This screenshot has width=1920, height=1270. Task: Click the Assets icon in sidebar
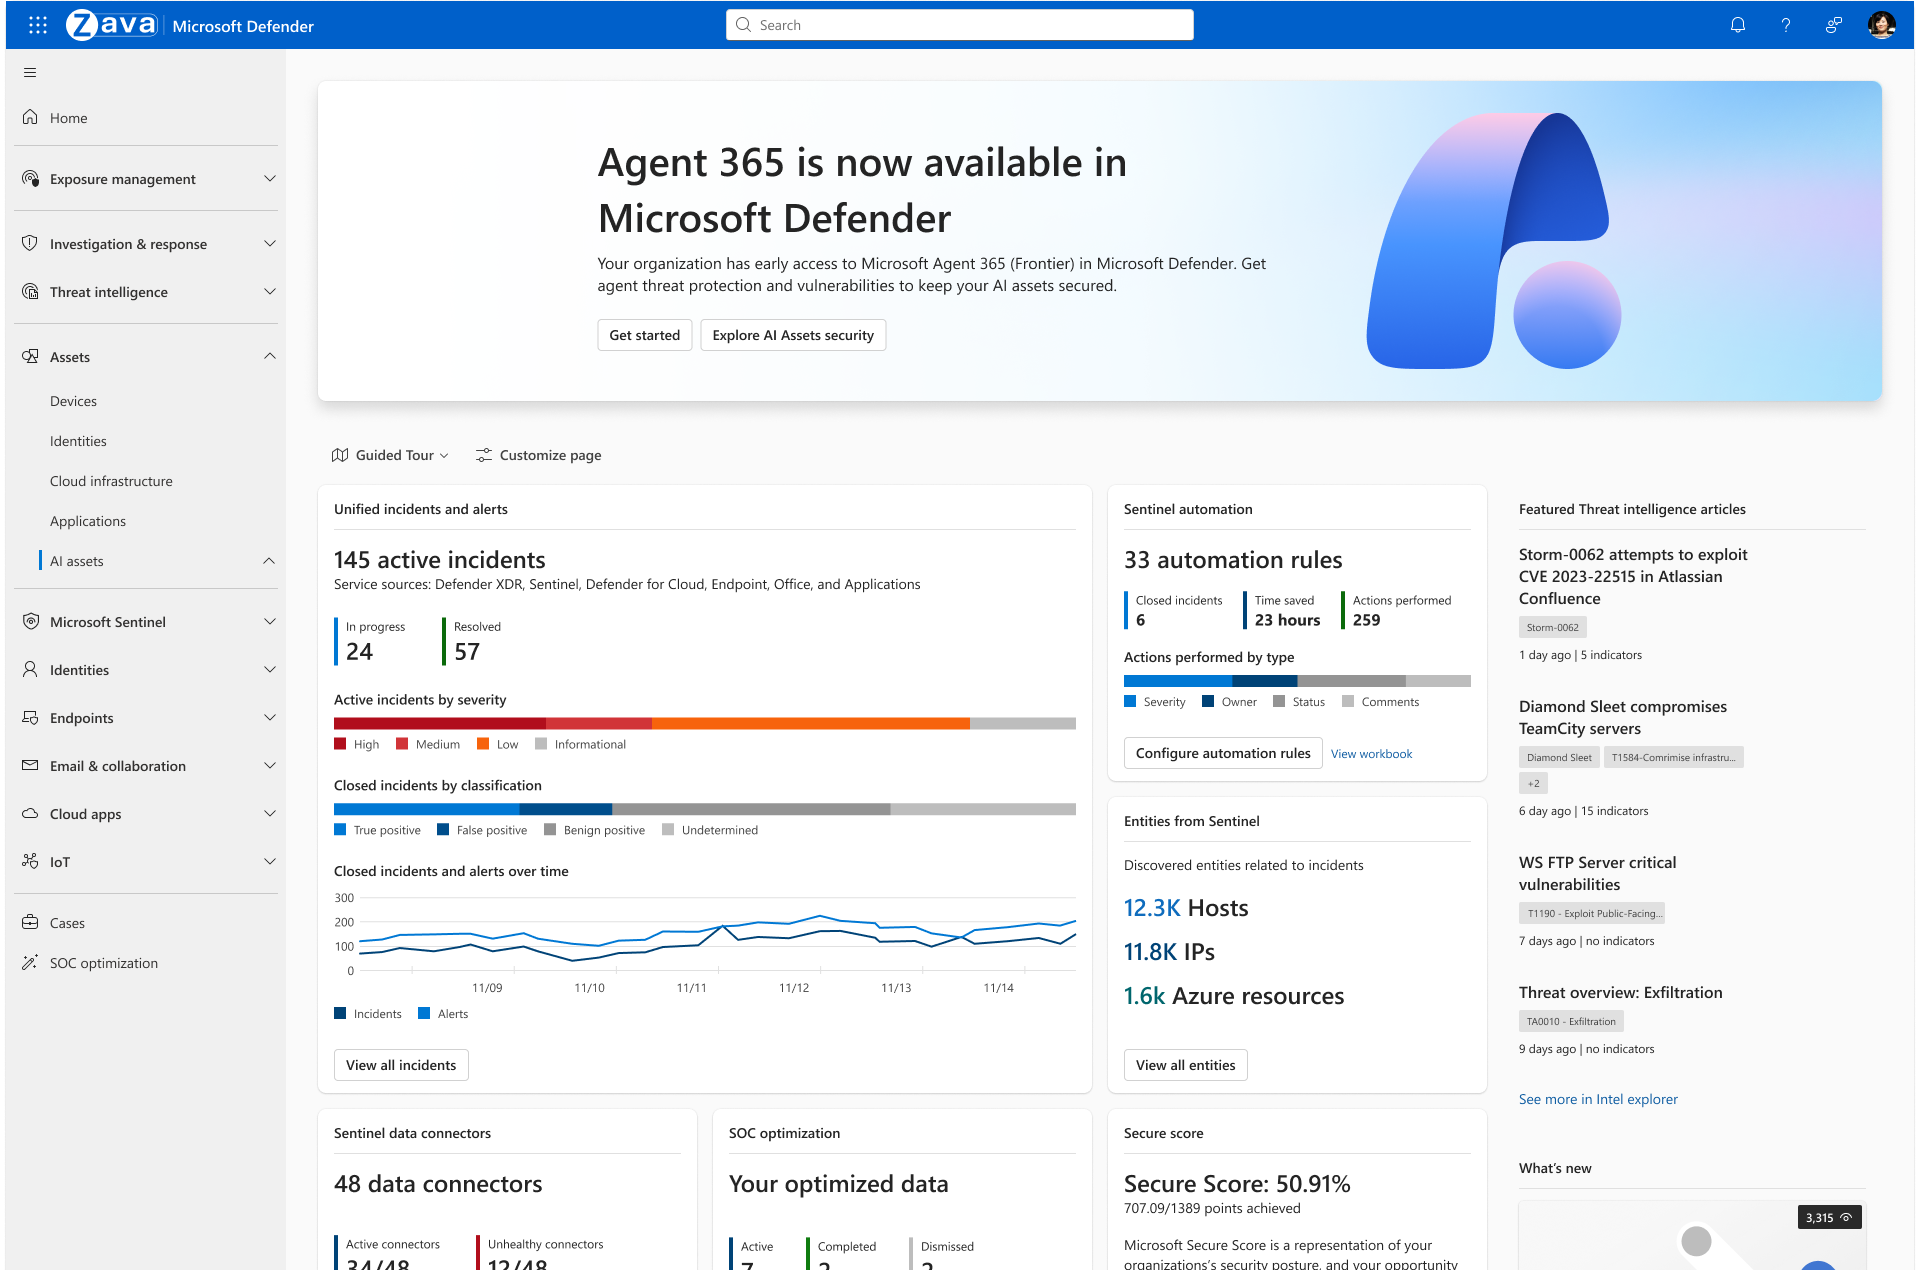click(x=30, y=356)
